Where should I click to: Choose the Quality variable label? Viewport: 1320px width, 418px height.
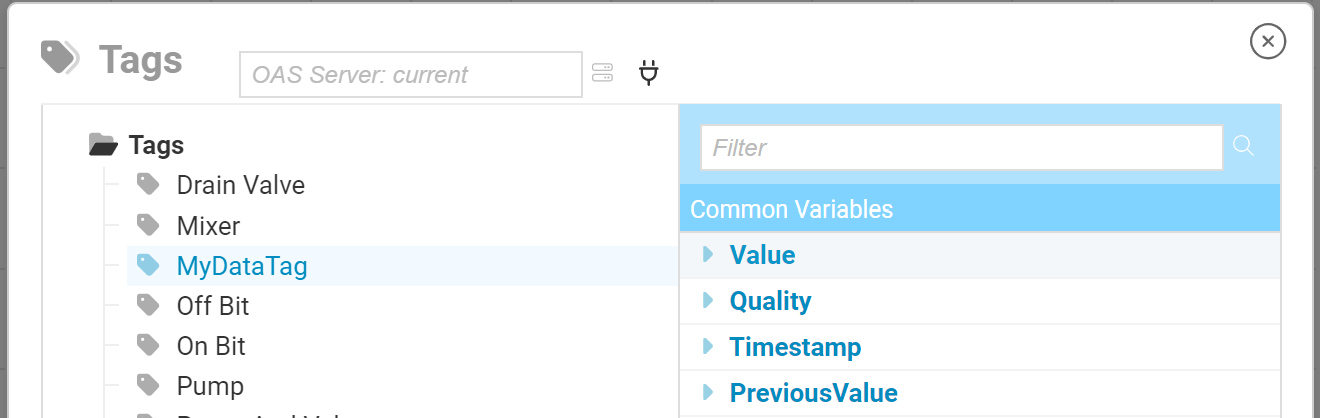(x=770, y=301)
